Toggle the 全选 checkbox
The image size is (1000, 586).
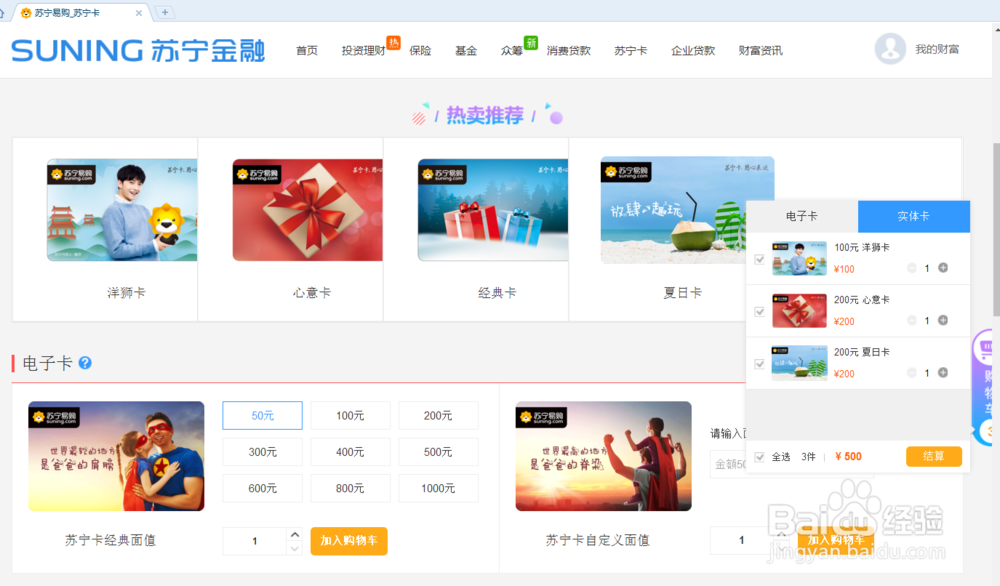(x=759, y=457)
